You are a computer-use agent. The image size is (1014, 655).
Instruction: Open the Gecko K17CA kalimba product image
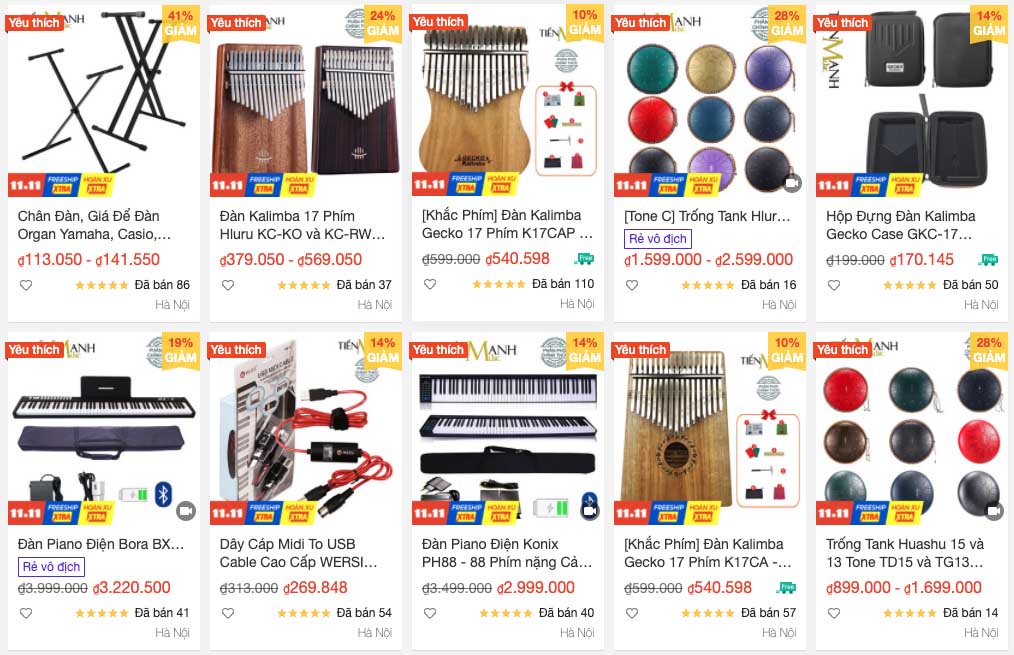(x=710, y=429)
